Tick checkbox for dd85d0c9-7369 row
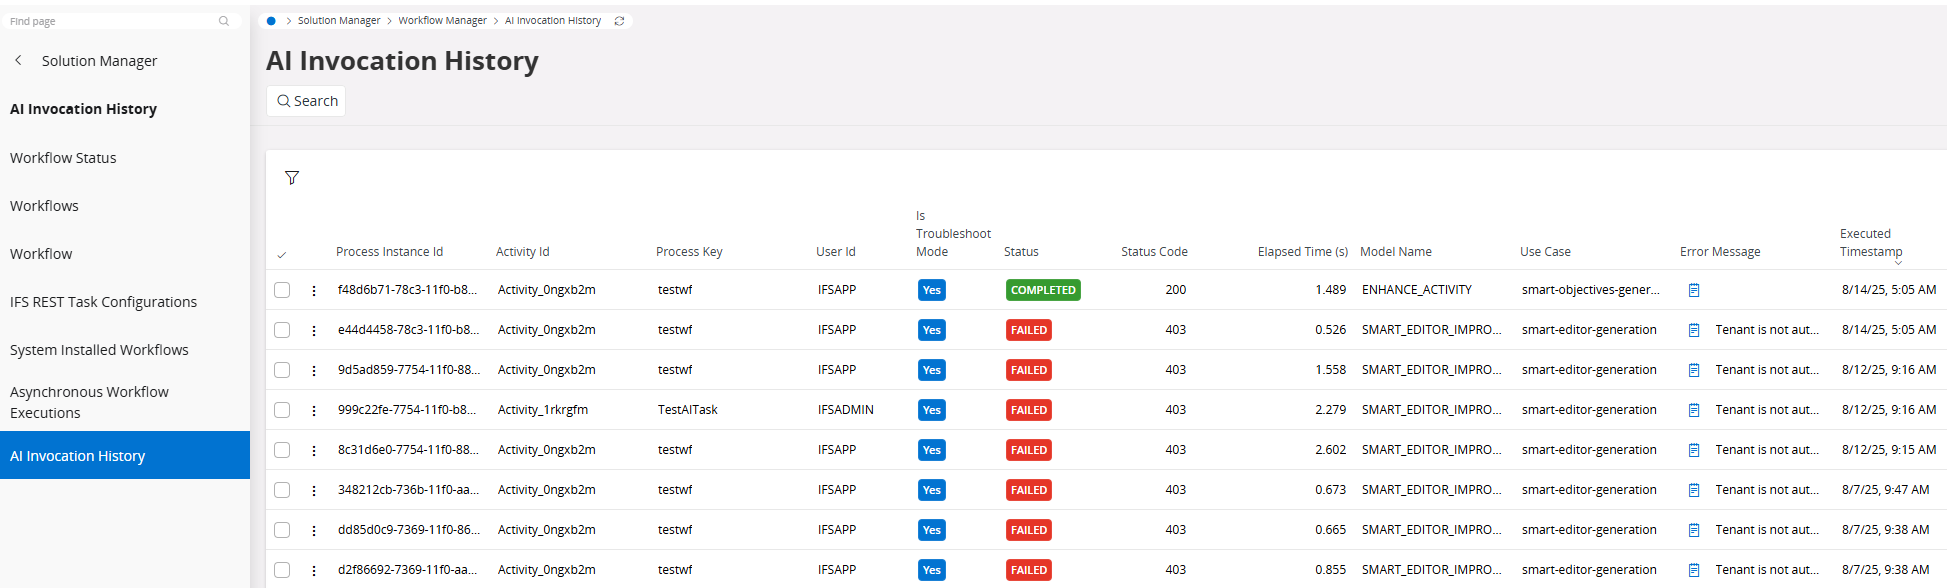The image size is (1947, 588). click(282, 530)
